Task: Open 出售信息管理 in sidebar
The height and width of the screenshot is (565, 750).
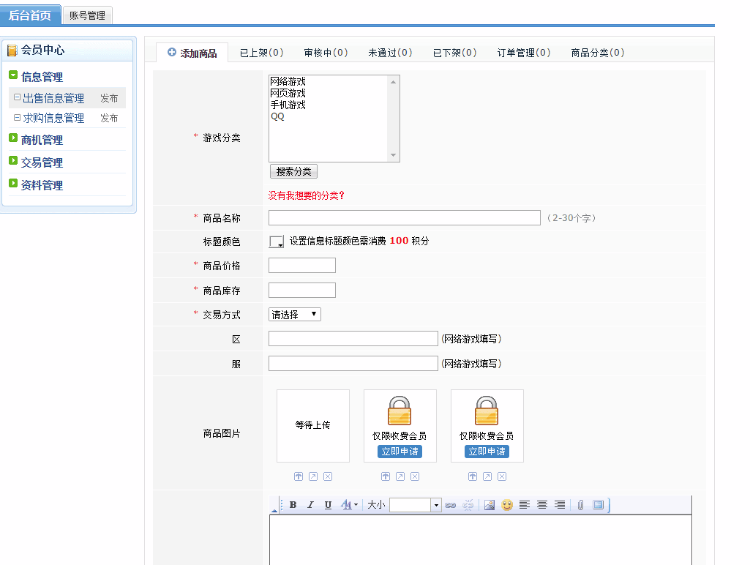Action: (x=54, y=98)
